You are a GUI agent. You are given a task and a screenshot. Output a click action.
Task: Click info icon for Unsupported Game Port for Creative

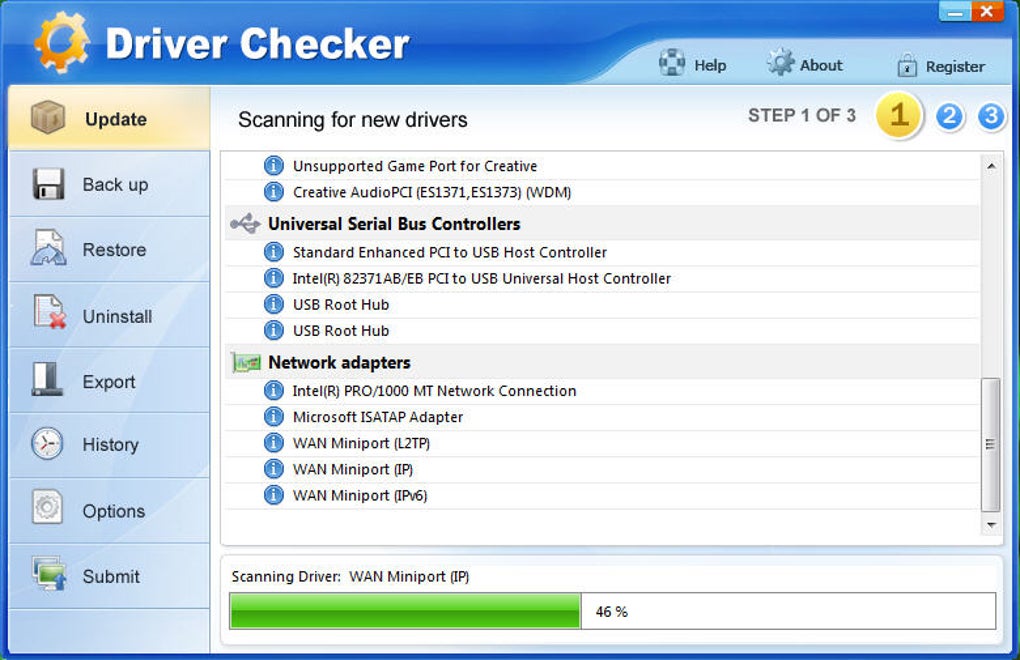point(274,166)
